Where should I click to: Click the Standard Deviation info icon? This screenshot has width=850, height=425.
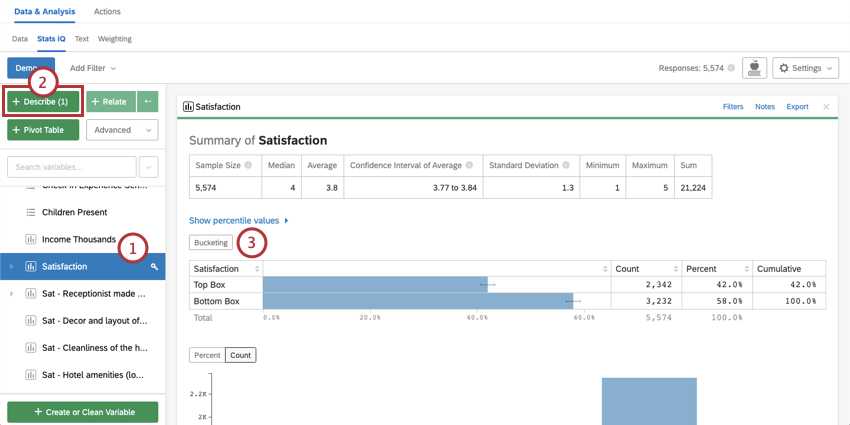click(x=565, y=165)
